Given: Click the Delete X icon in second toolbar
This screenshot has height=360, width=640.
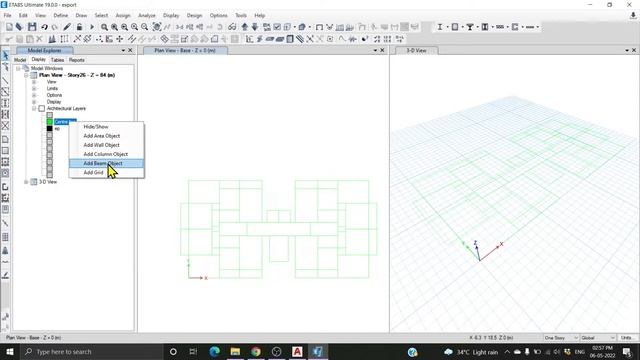Looking at the screenshot, I should [x=40, y=39].
